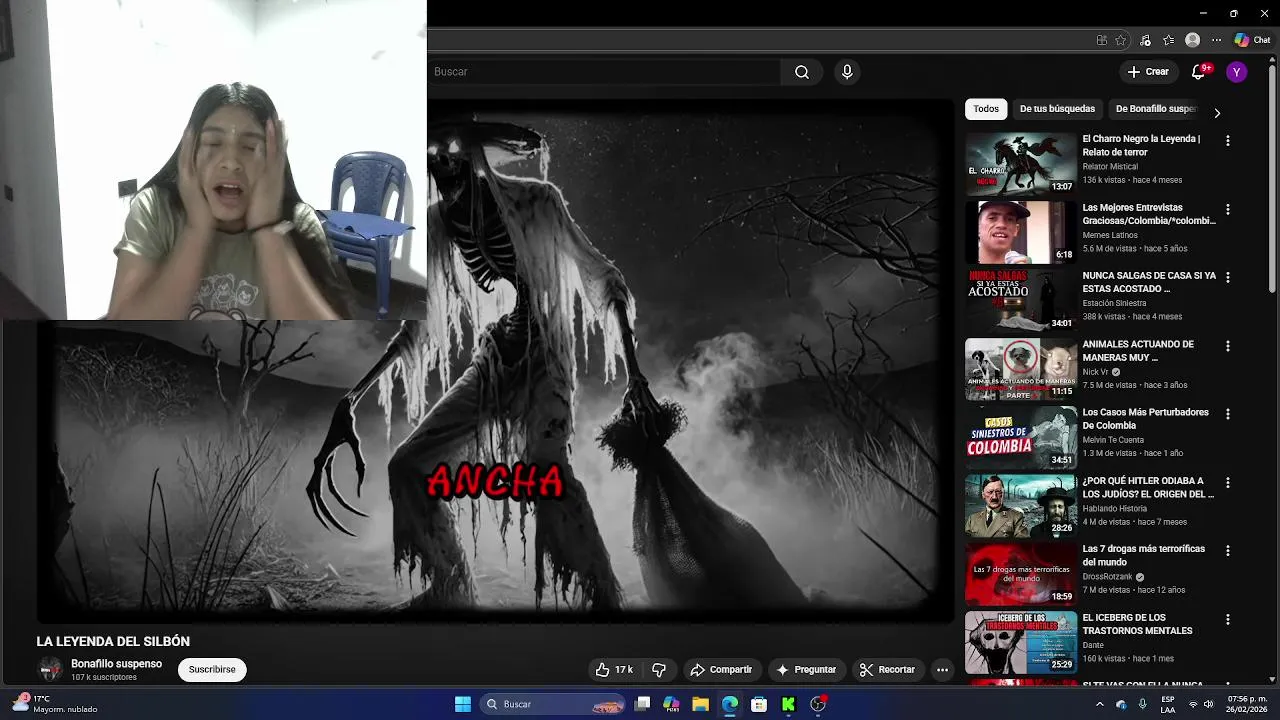Viewport: 1280px width, 720px height.
Task: Show more filter chips with right arrow
Action: (1217, 113)
